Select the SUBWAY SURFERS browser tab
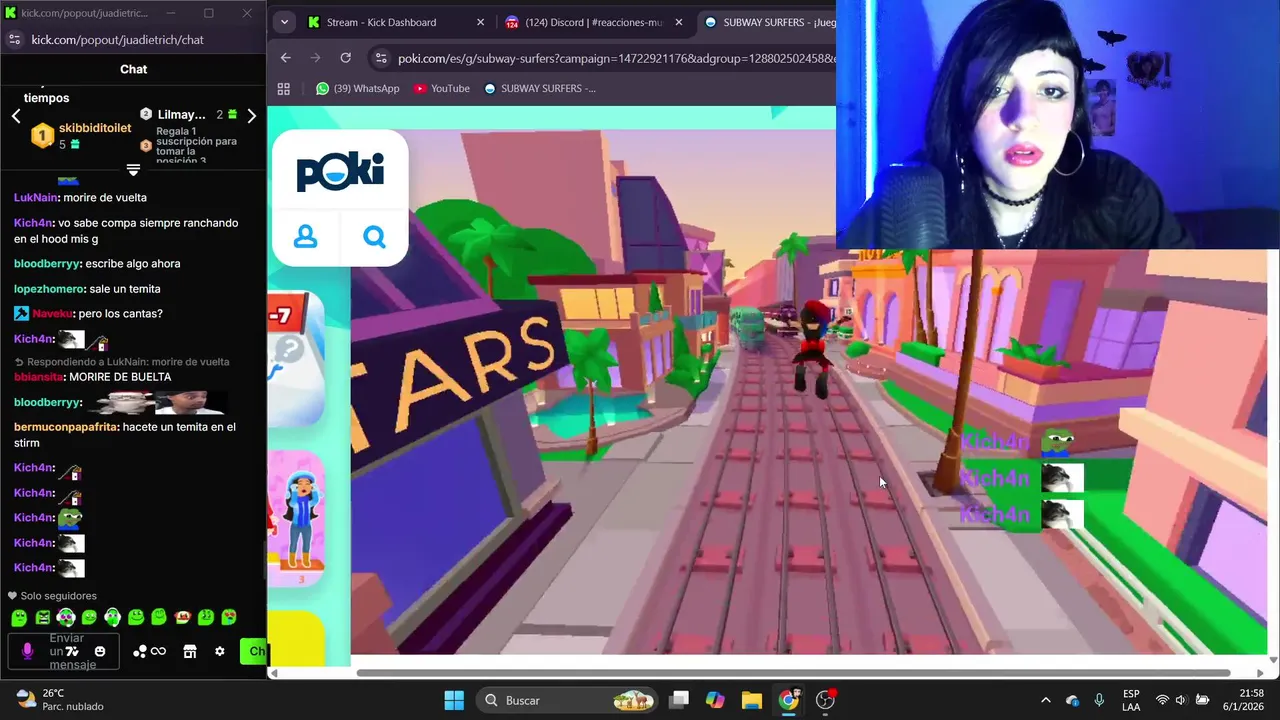Screen dimensions: 1280x720 [770, 22]
